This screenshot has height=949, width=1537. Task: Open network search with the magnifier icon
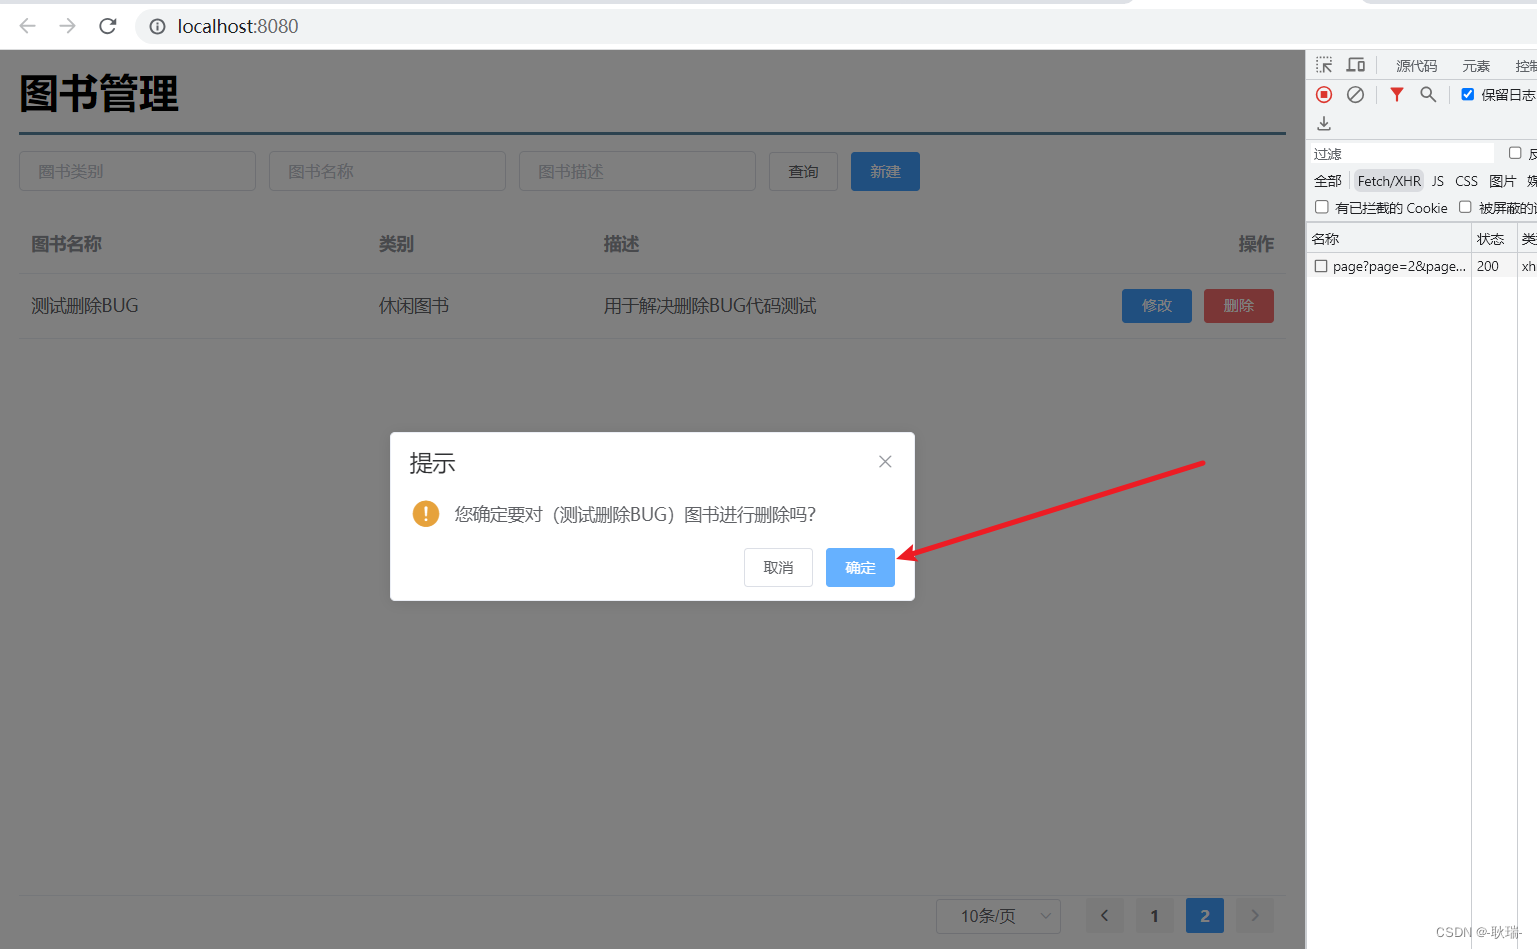[x=1428, y=94]
